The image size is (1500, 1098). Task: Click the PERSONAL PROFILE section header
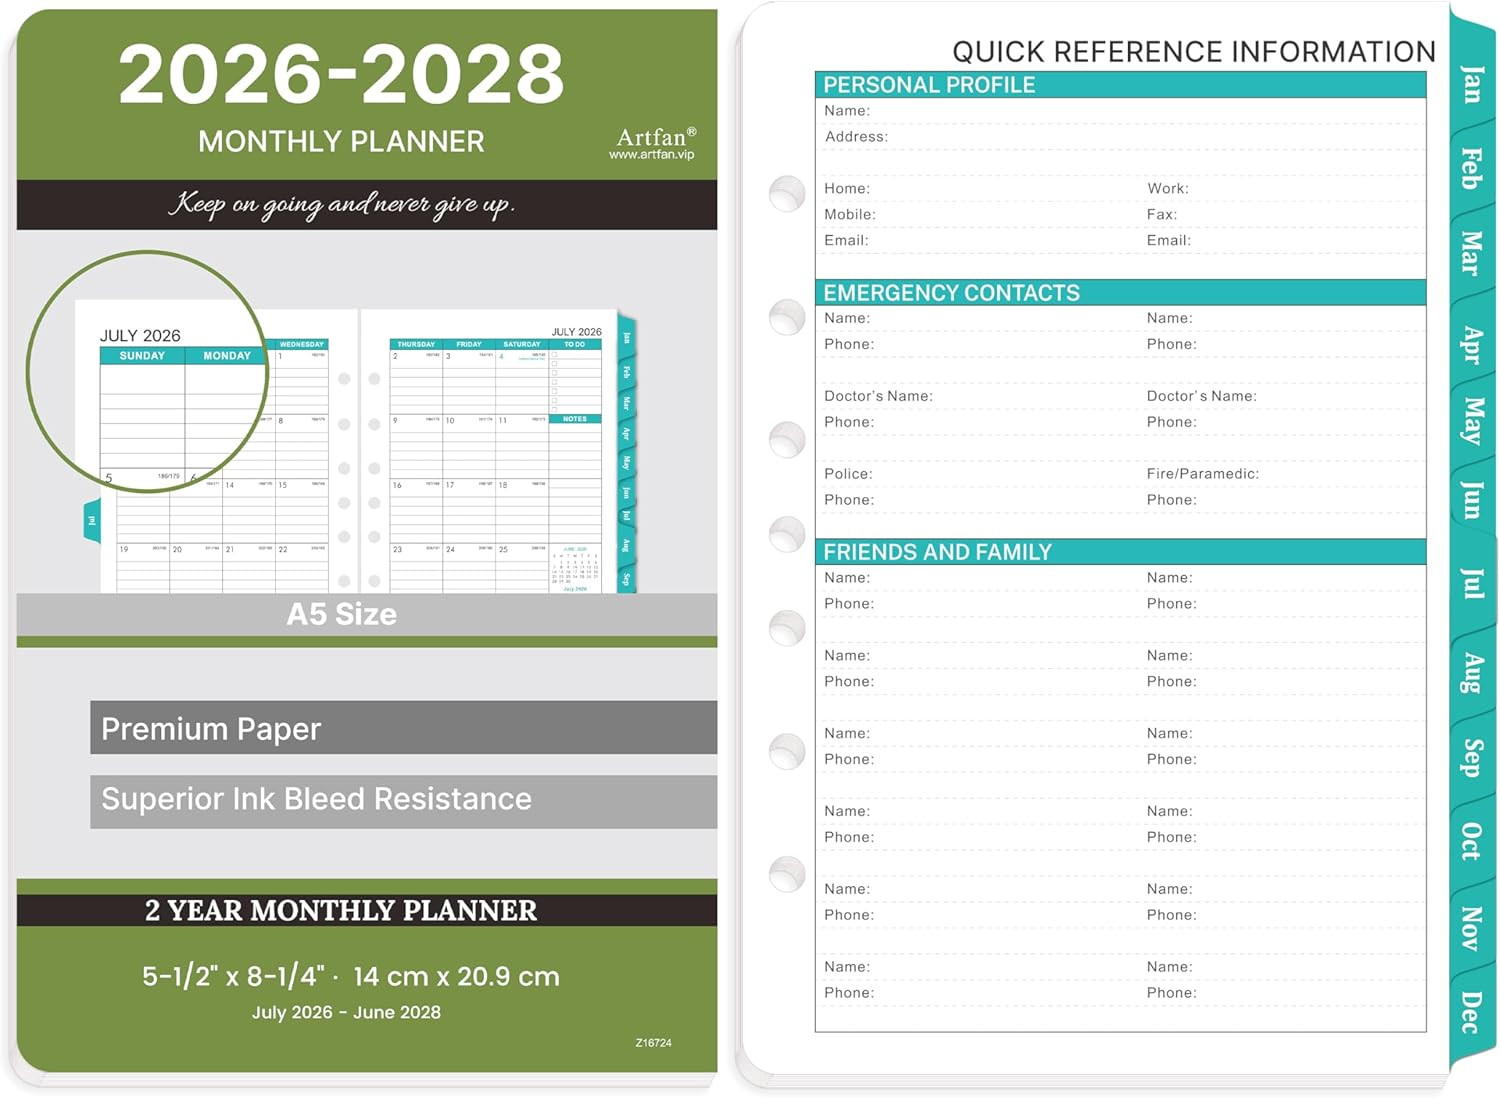coord(1120,85)
